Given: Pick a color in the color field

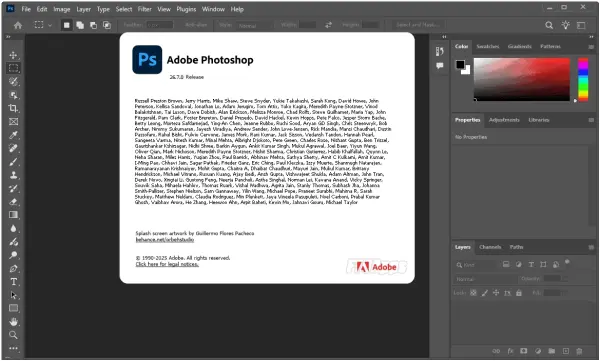Looking at the screenshot, I should point(522,79).
